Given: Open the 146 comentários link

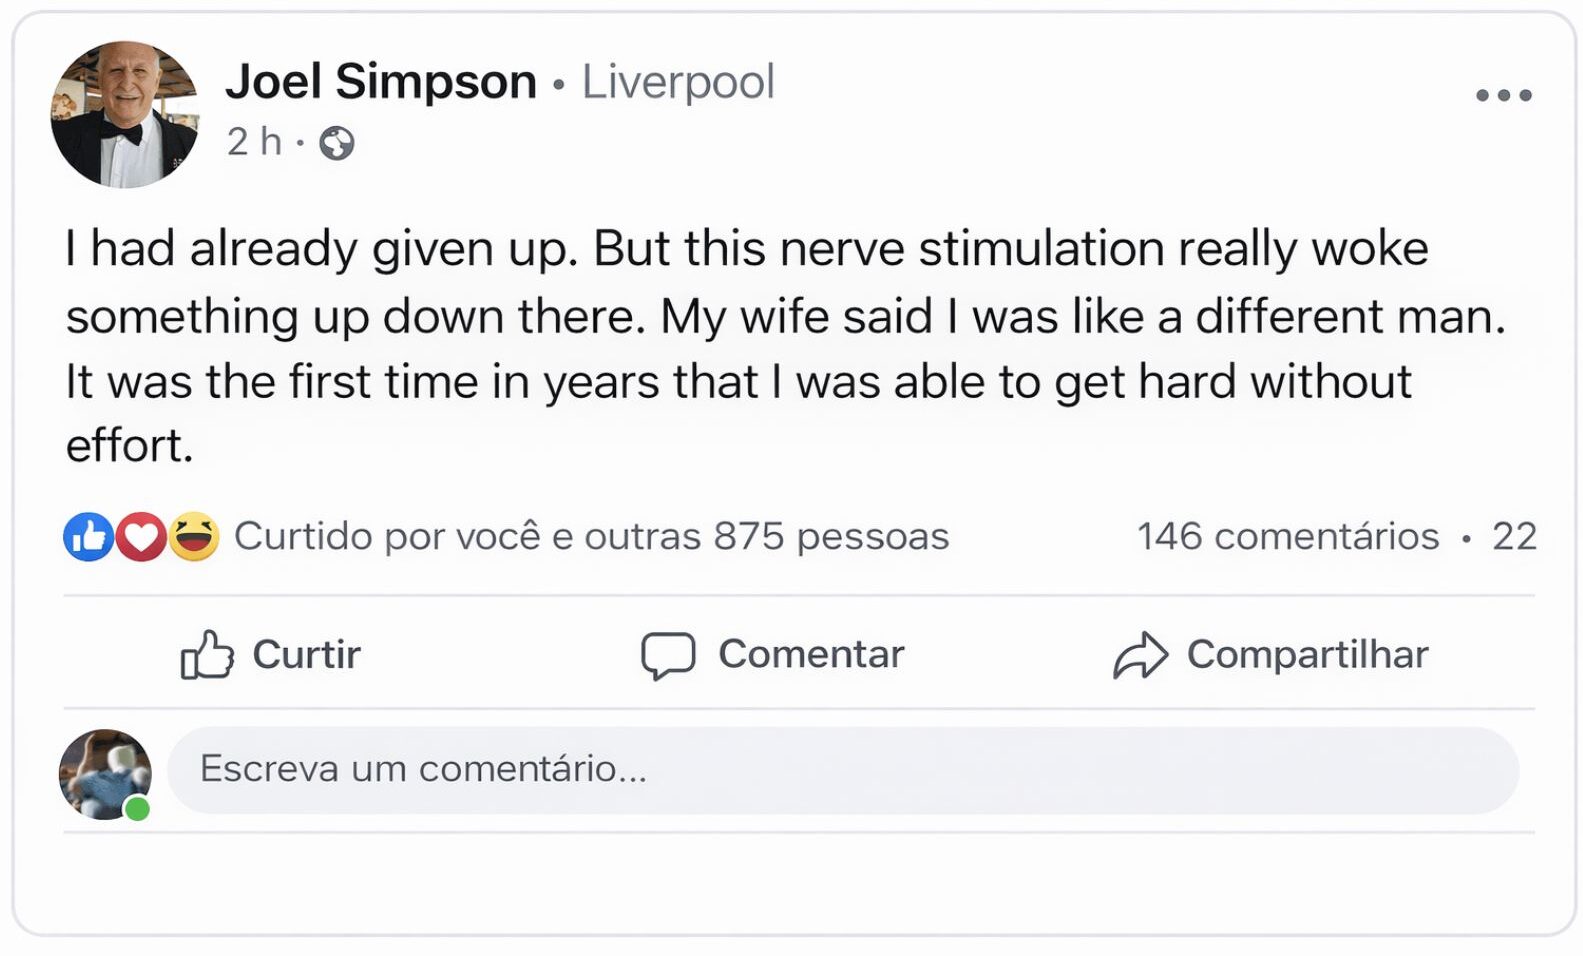Looking at the screenshot, I should (x=1287, y=537).
